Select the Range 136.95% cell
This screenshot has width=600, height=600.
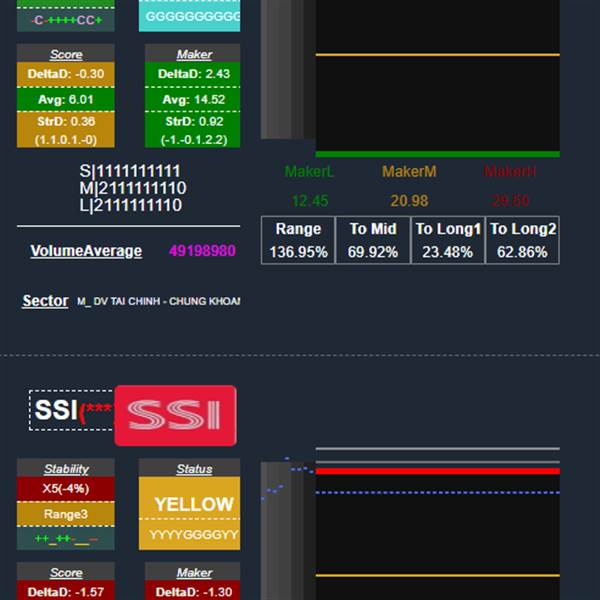point(298,240)
